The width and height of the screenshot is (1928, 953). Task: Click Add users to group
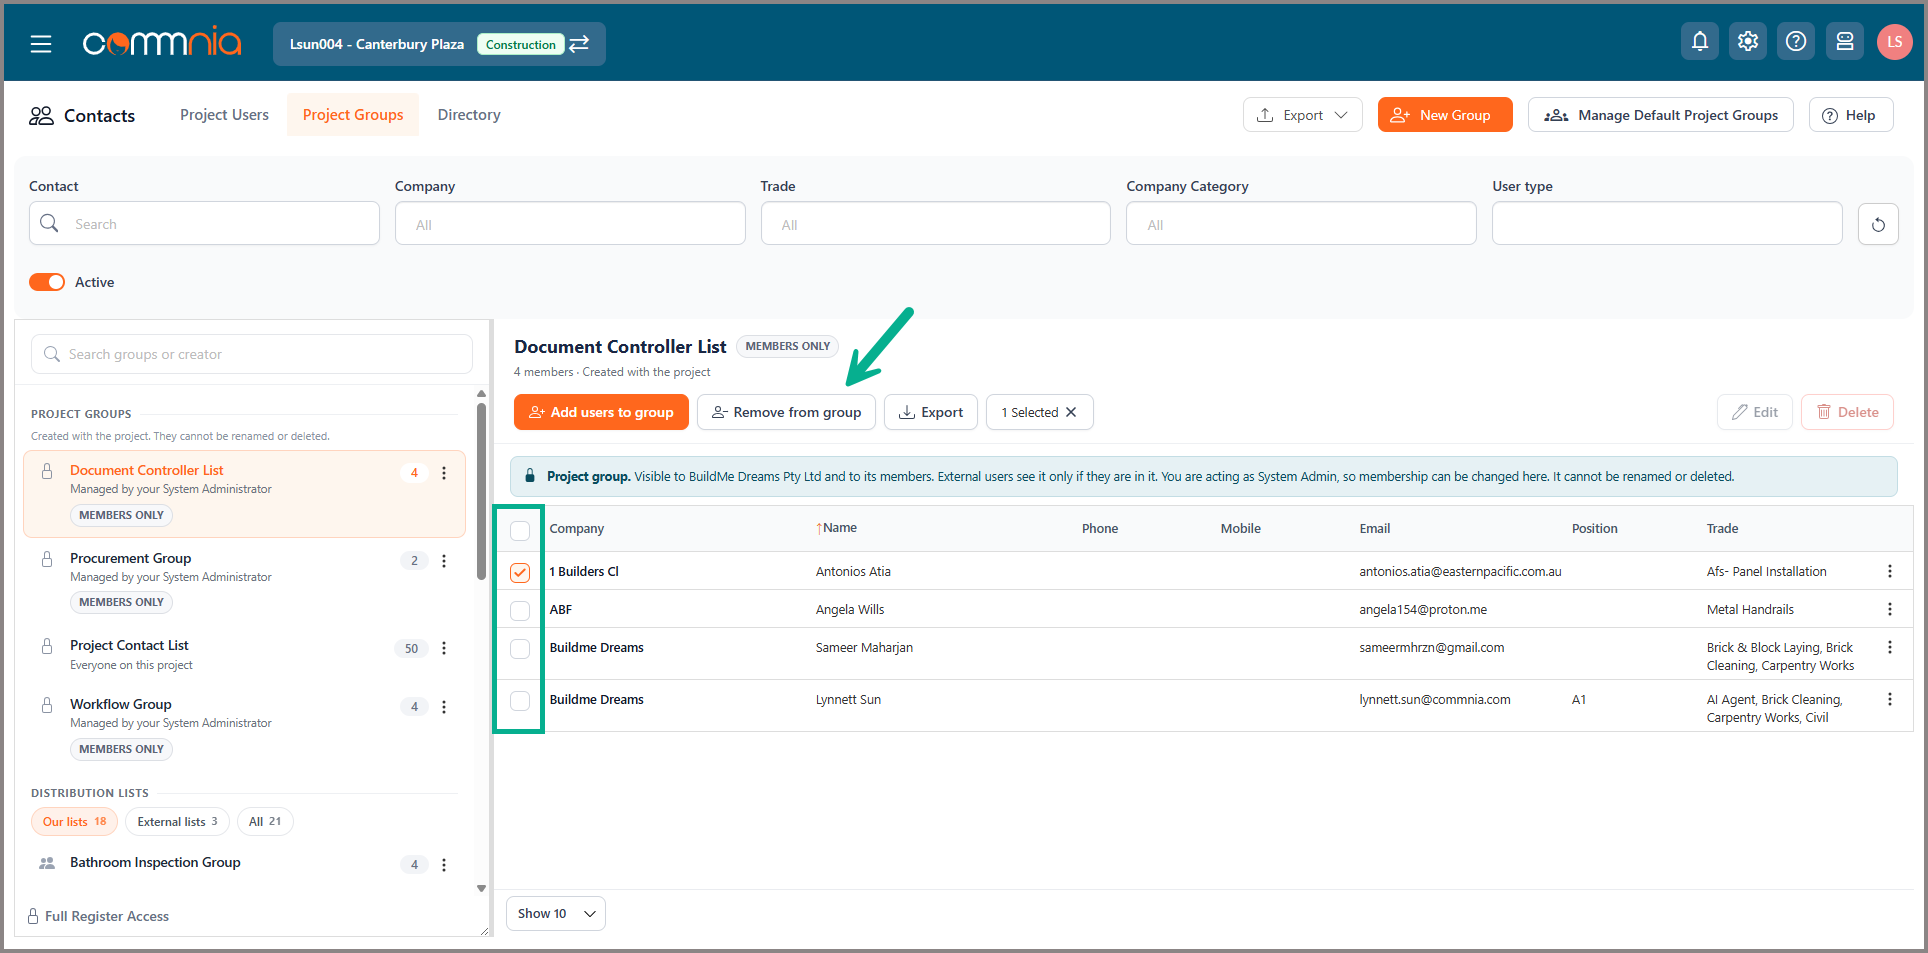[x=601, y=412]
